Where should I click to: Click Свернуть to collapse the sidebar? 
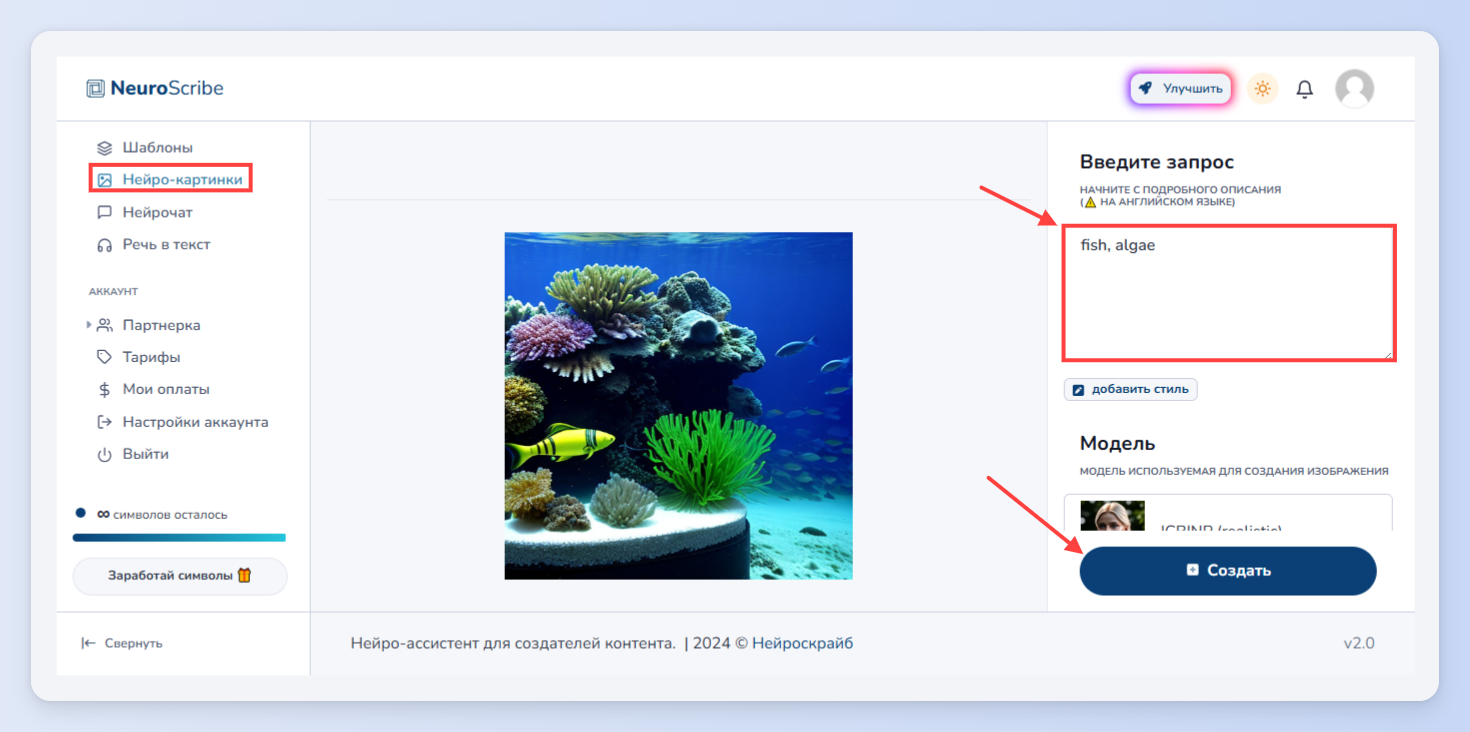click(x=122, y=643)
